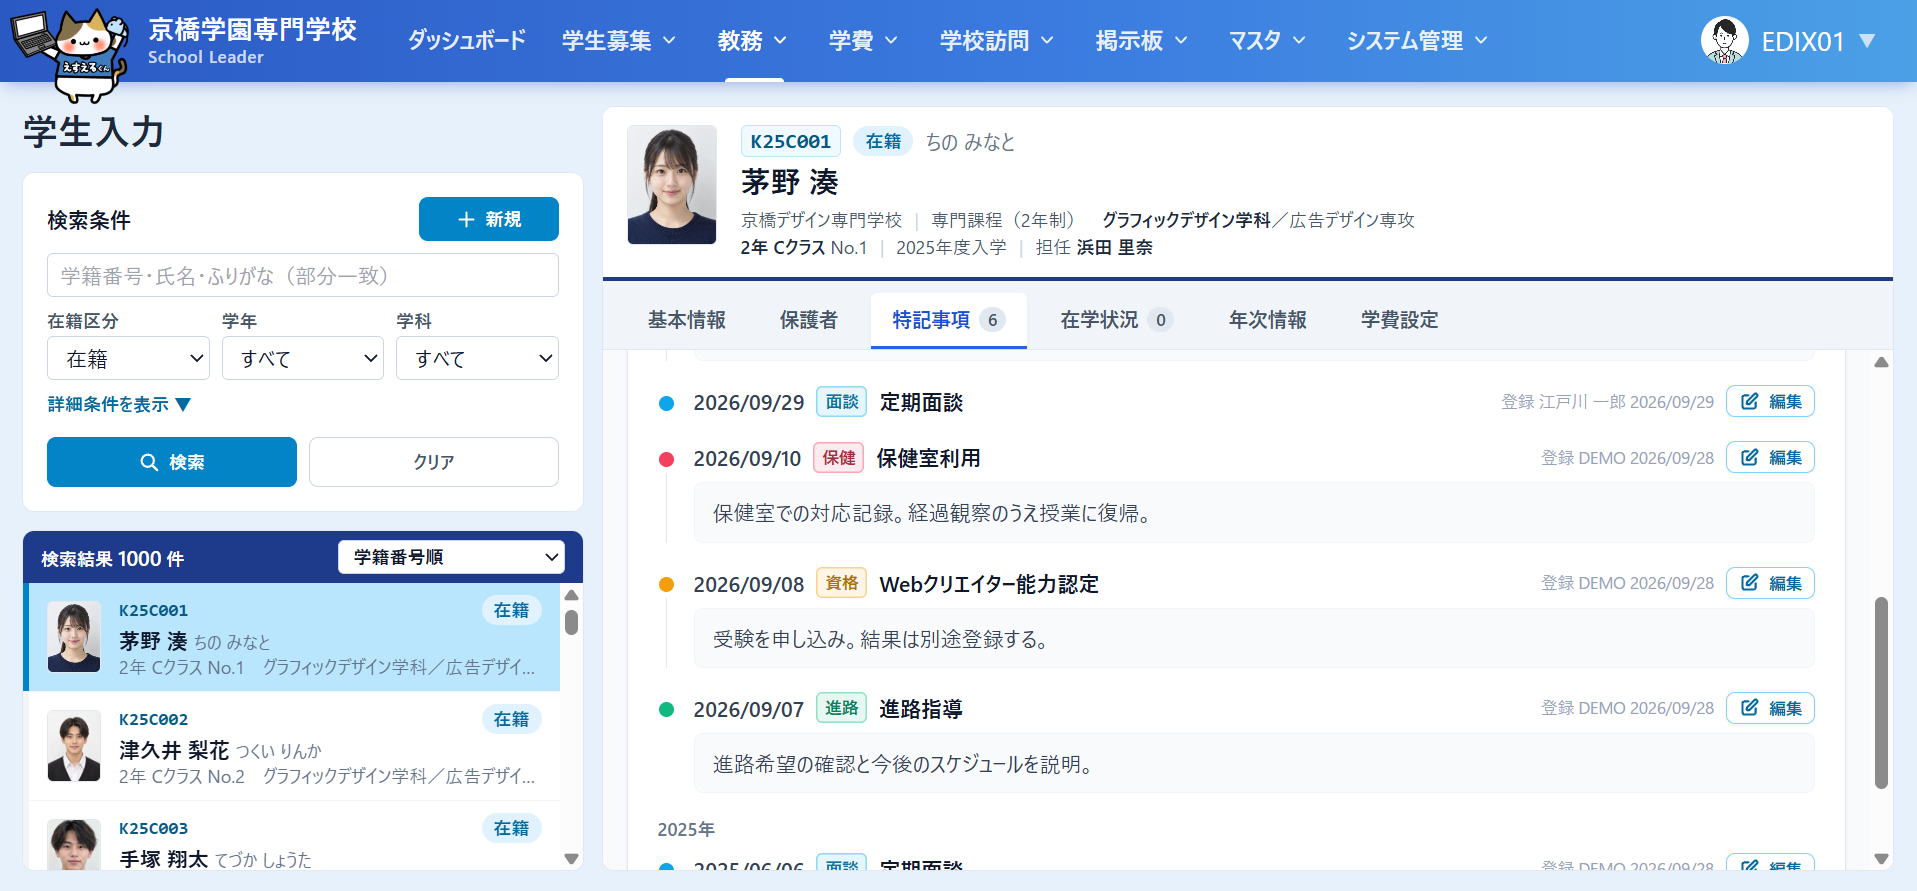Open the 在籍区分 dropdown
Image resolution: width=1917 pixels, height=891 pixels.
pyautogui.click(x=128, y=358)
